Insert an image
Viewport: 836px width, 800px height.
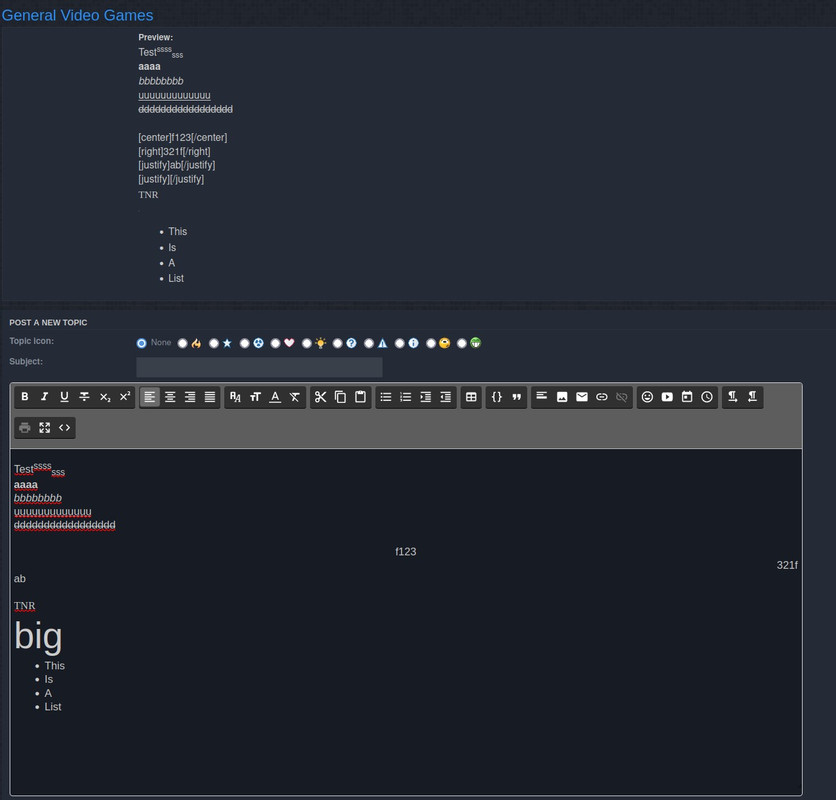[562, 397]
